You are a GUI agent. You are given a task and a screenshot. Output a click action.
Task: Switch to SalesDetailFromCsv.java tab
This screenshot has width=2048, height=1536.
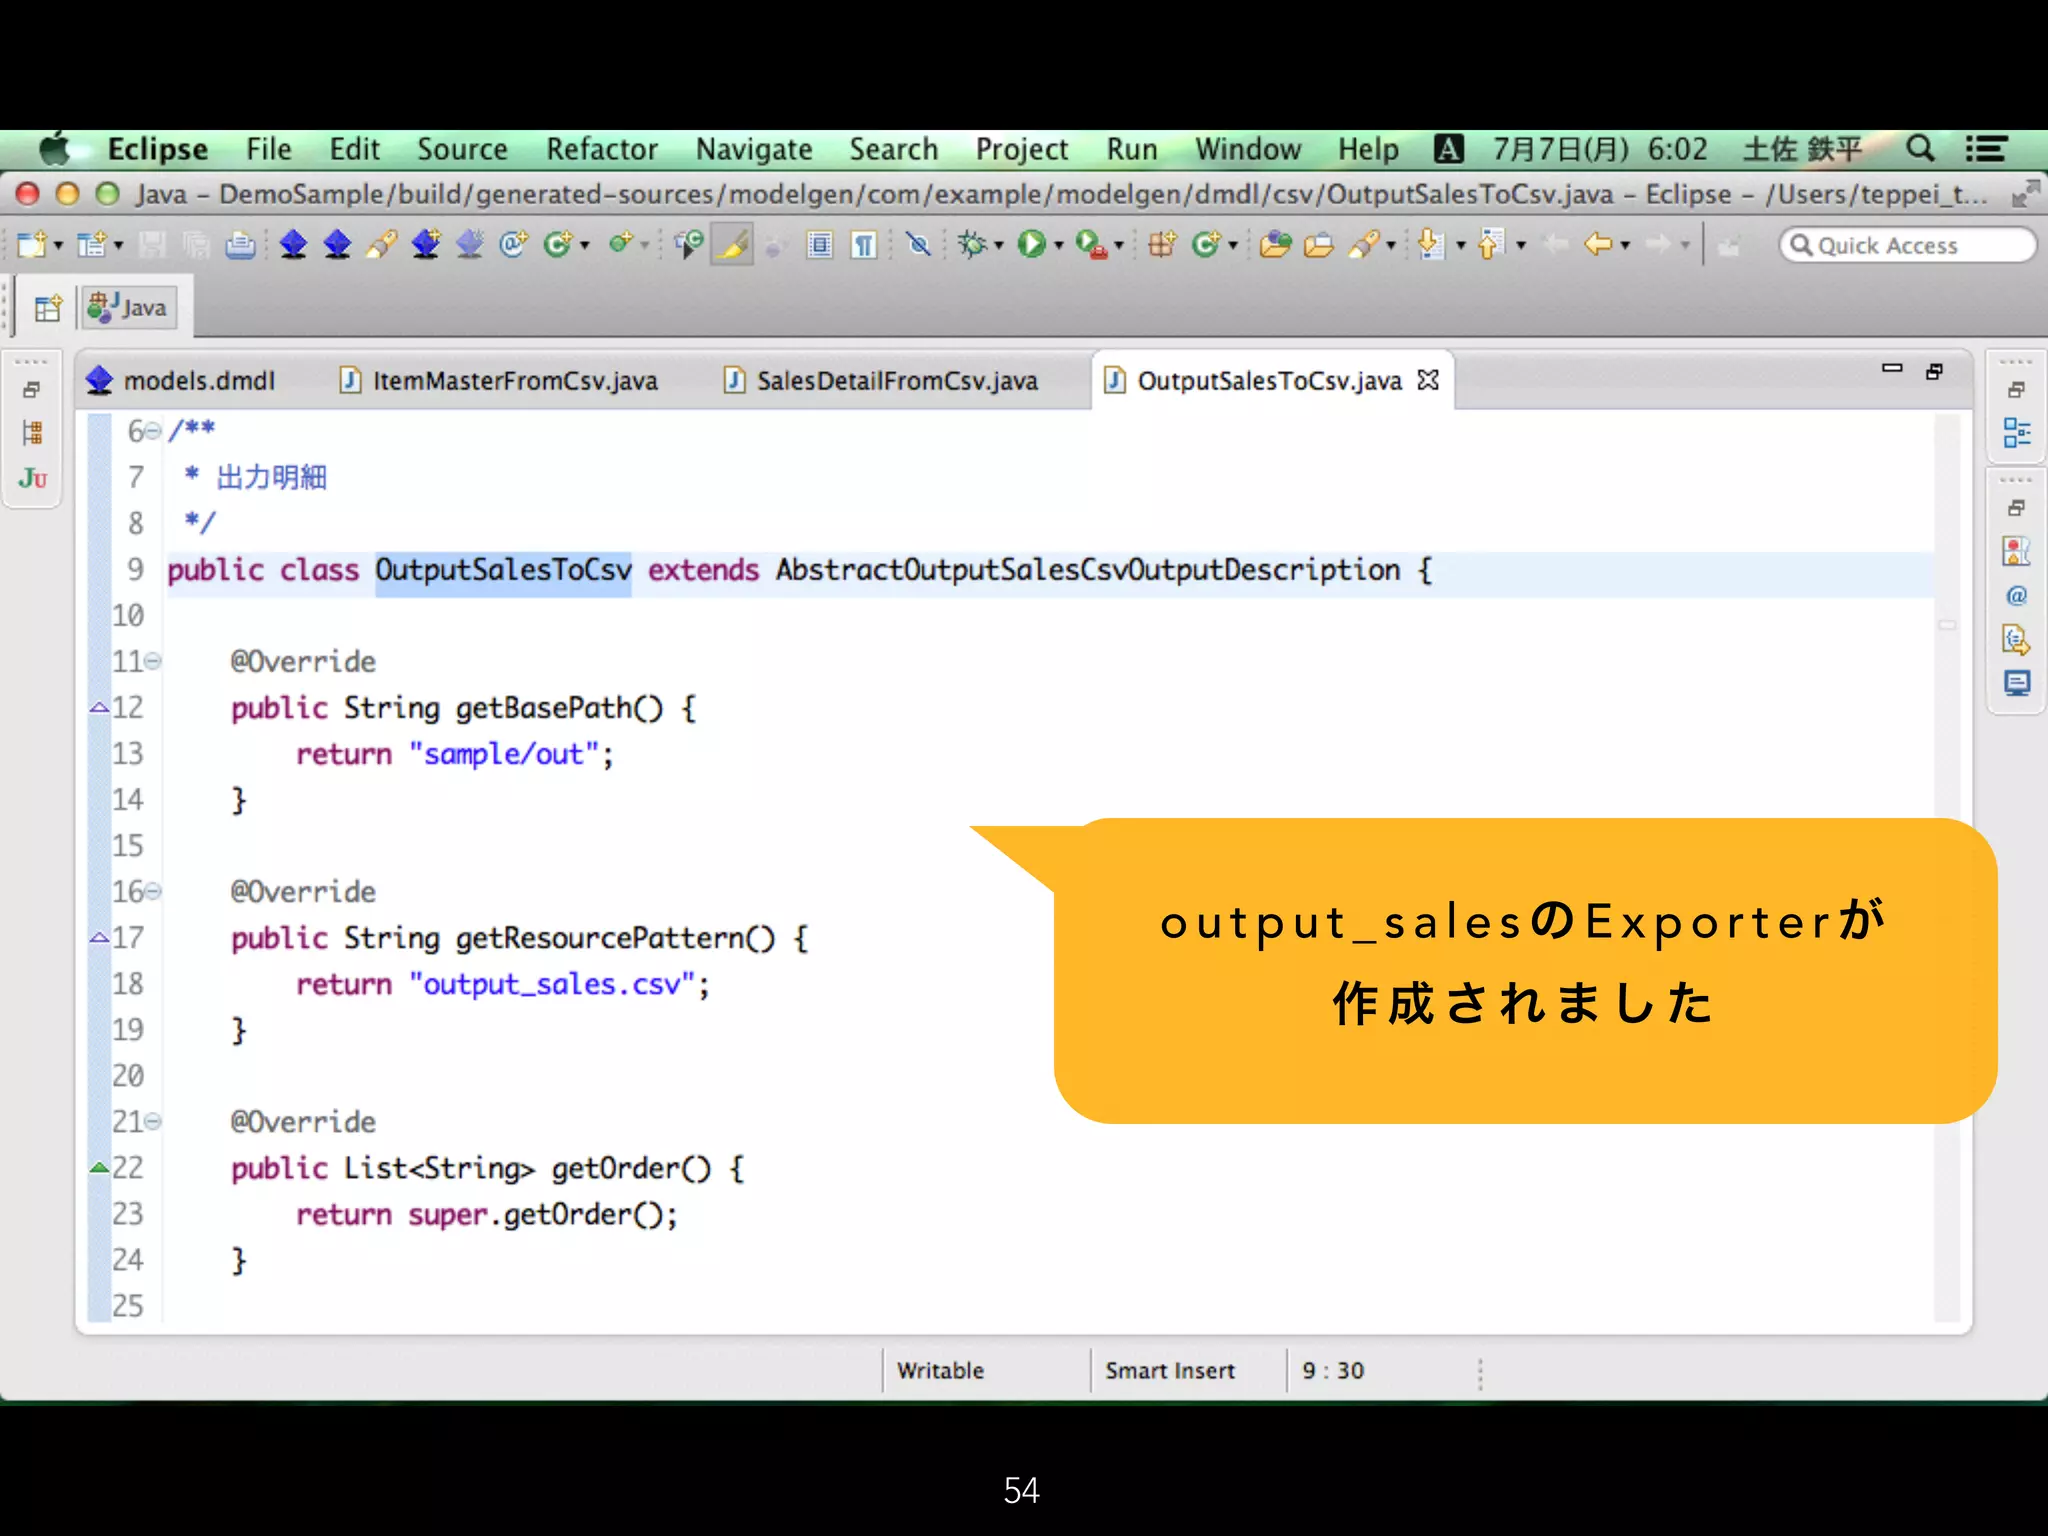[x=896, y=381]
